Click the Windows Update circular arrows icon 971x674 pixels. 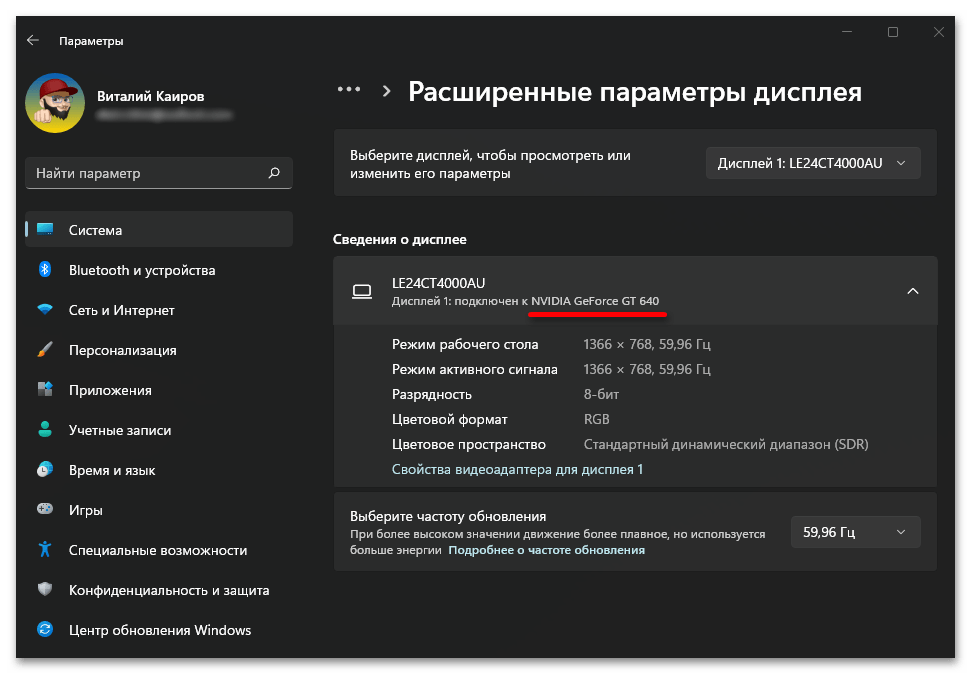point(45,629)
